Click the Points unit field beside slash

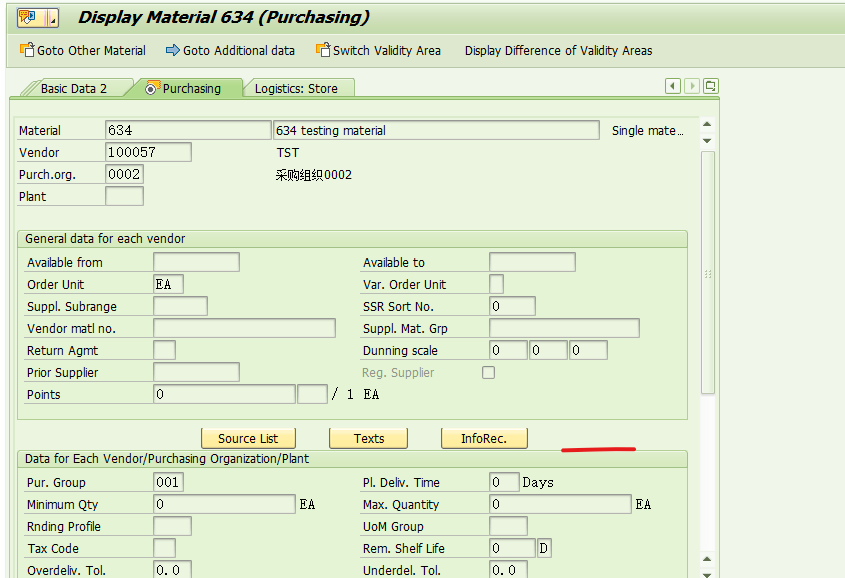[x=313, y=394]
